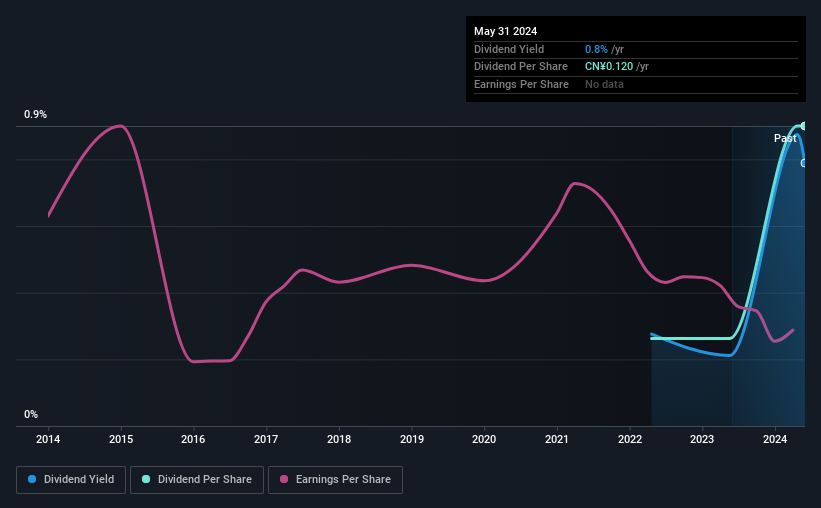Click the teal Dividend Per Share legend dot

pos(146,479)
